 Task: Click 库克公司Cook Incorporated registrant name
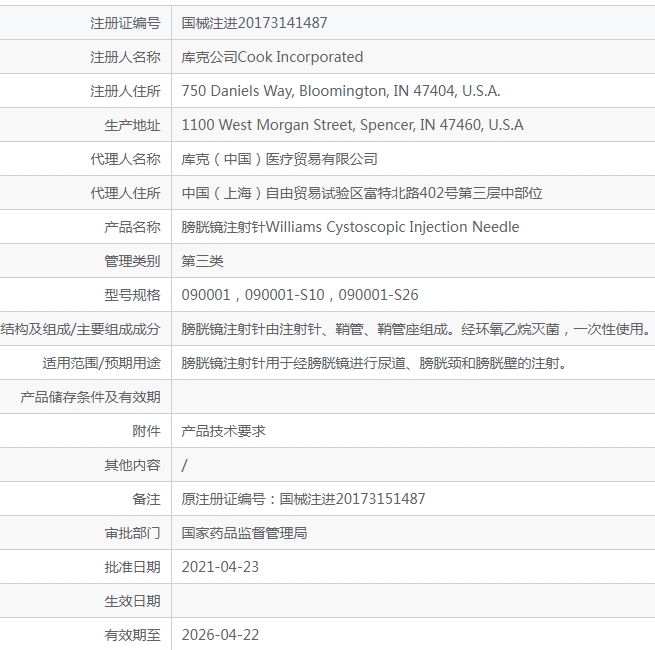click(x=272, y=57)
